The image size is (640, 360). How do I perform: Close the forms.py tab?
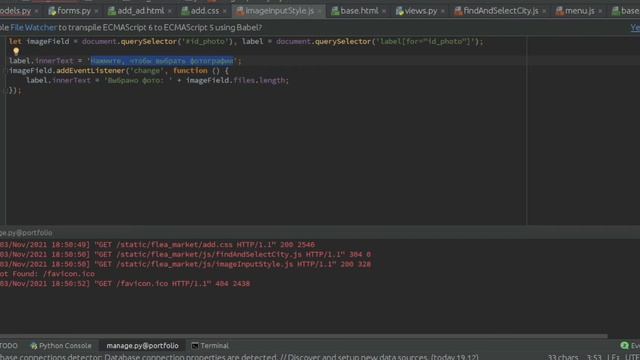(x=96, y=11)
